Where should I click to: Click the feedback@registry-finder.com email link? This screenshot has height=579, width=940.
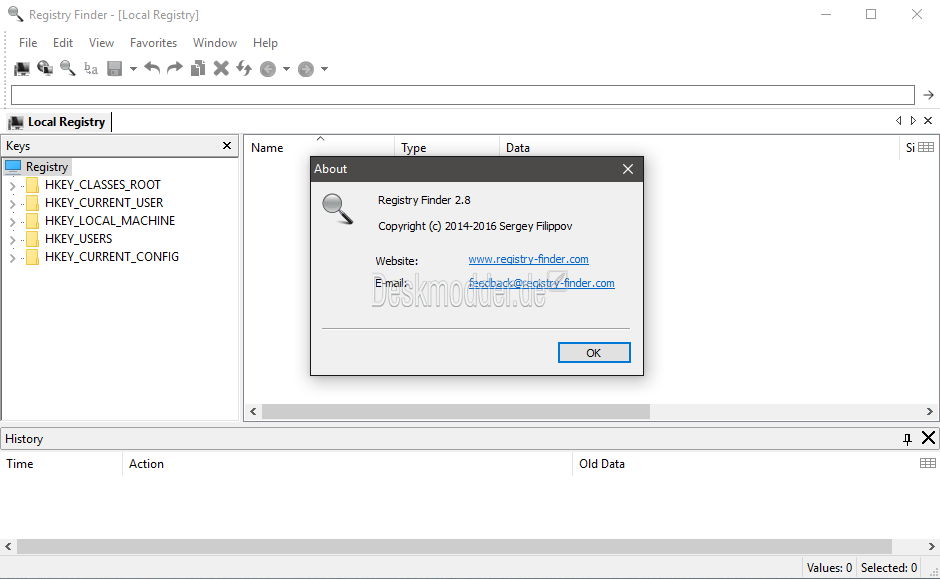(x=541, y=283)
